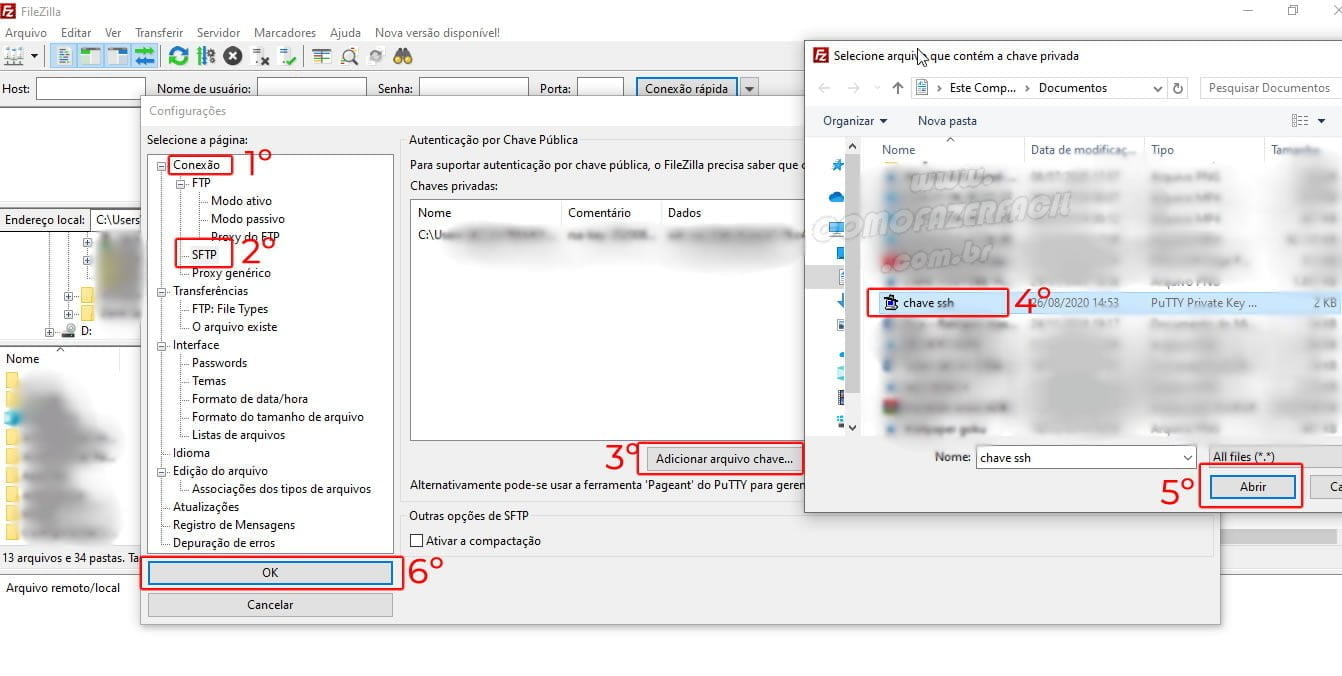Image resolution: width=1342 pixels, height=676 pixels.
Task: Toggle processing of the transfer queue
Action: pos(207,55)
